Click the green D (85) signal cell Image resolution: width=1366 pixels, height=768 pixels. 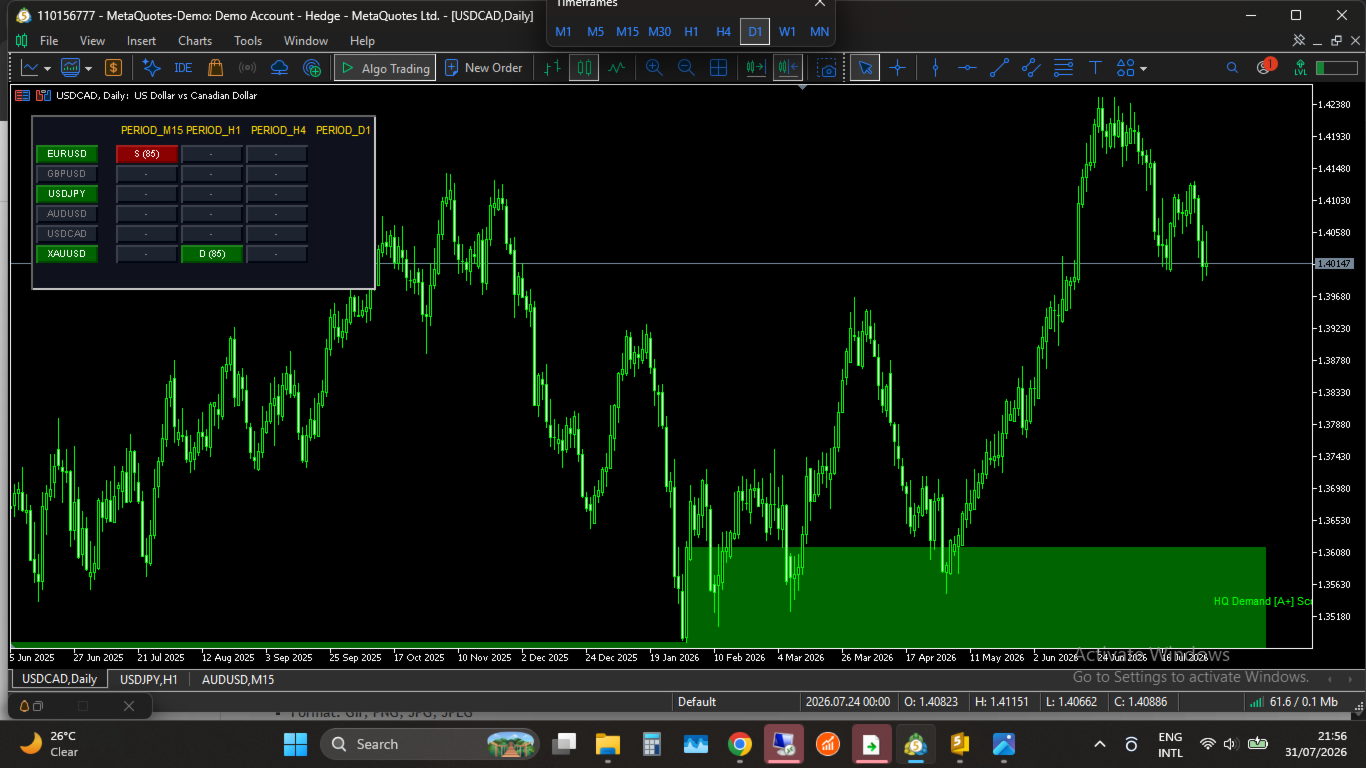(212, 254)
